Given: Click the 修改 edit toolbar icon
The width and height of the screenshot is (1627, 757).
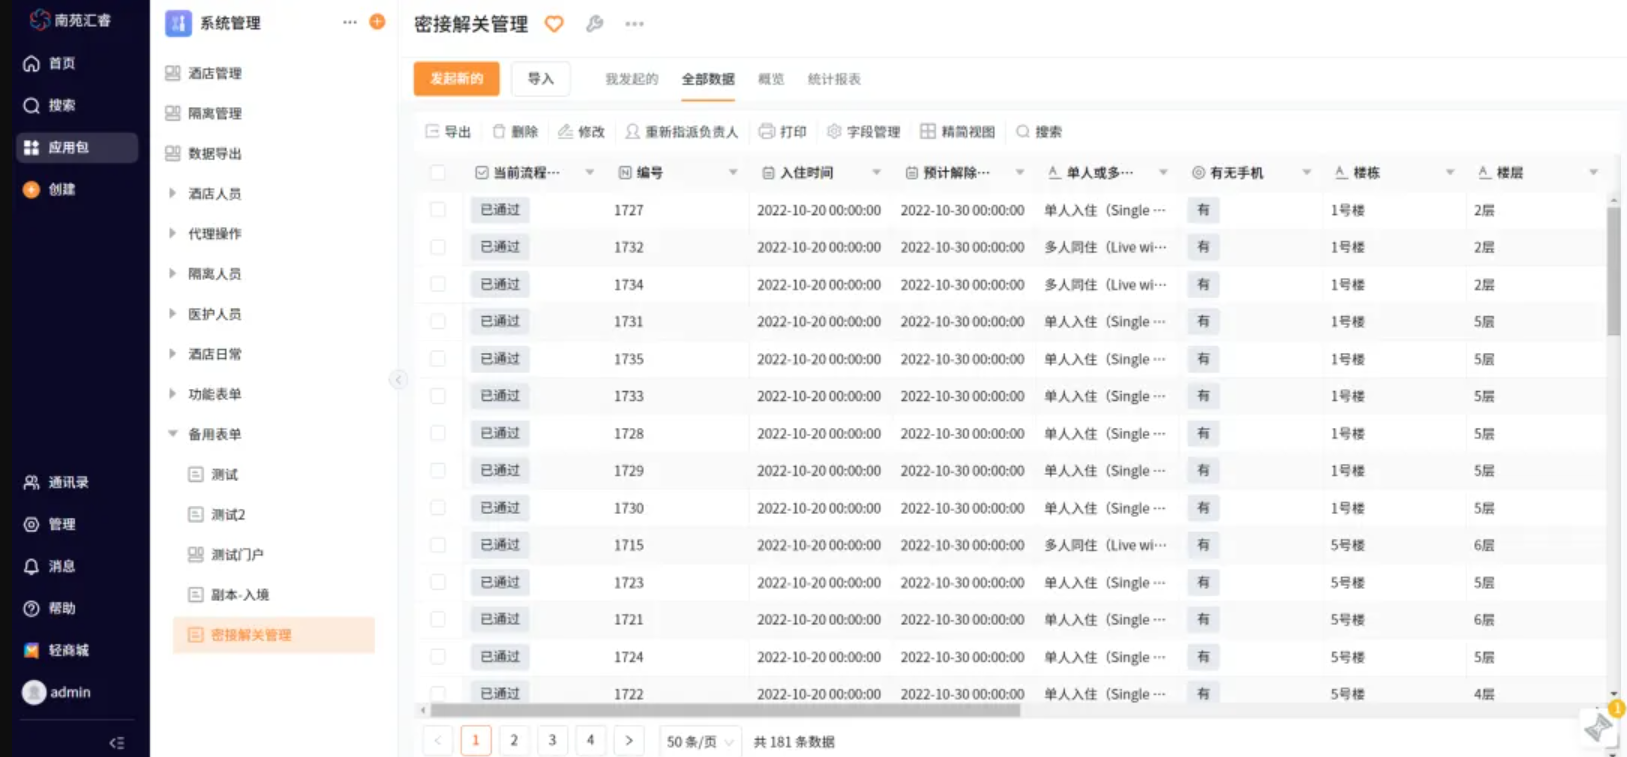Looking at the screenshot, I should pos(565,131).
